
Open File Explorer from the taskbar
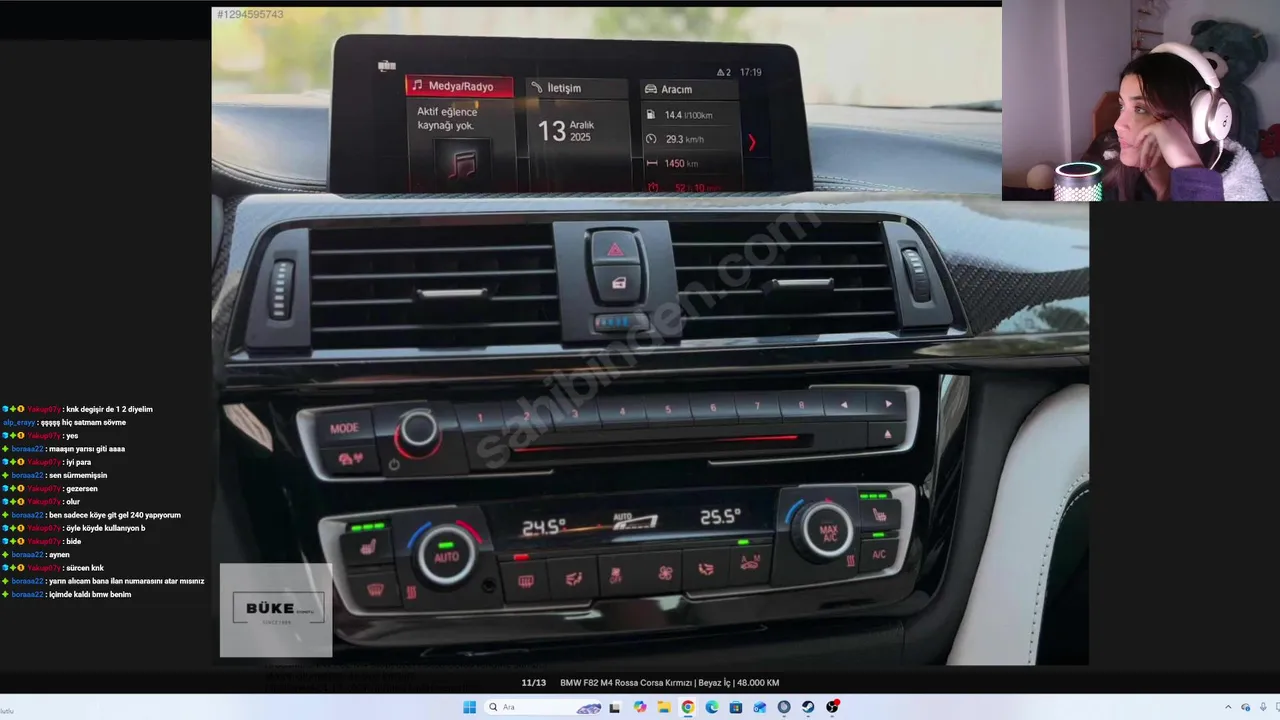click(x=664, y=707)
